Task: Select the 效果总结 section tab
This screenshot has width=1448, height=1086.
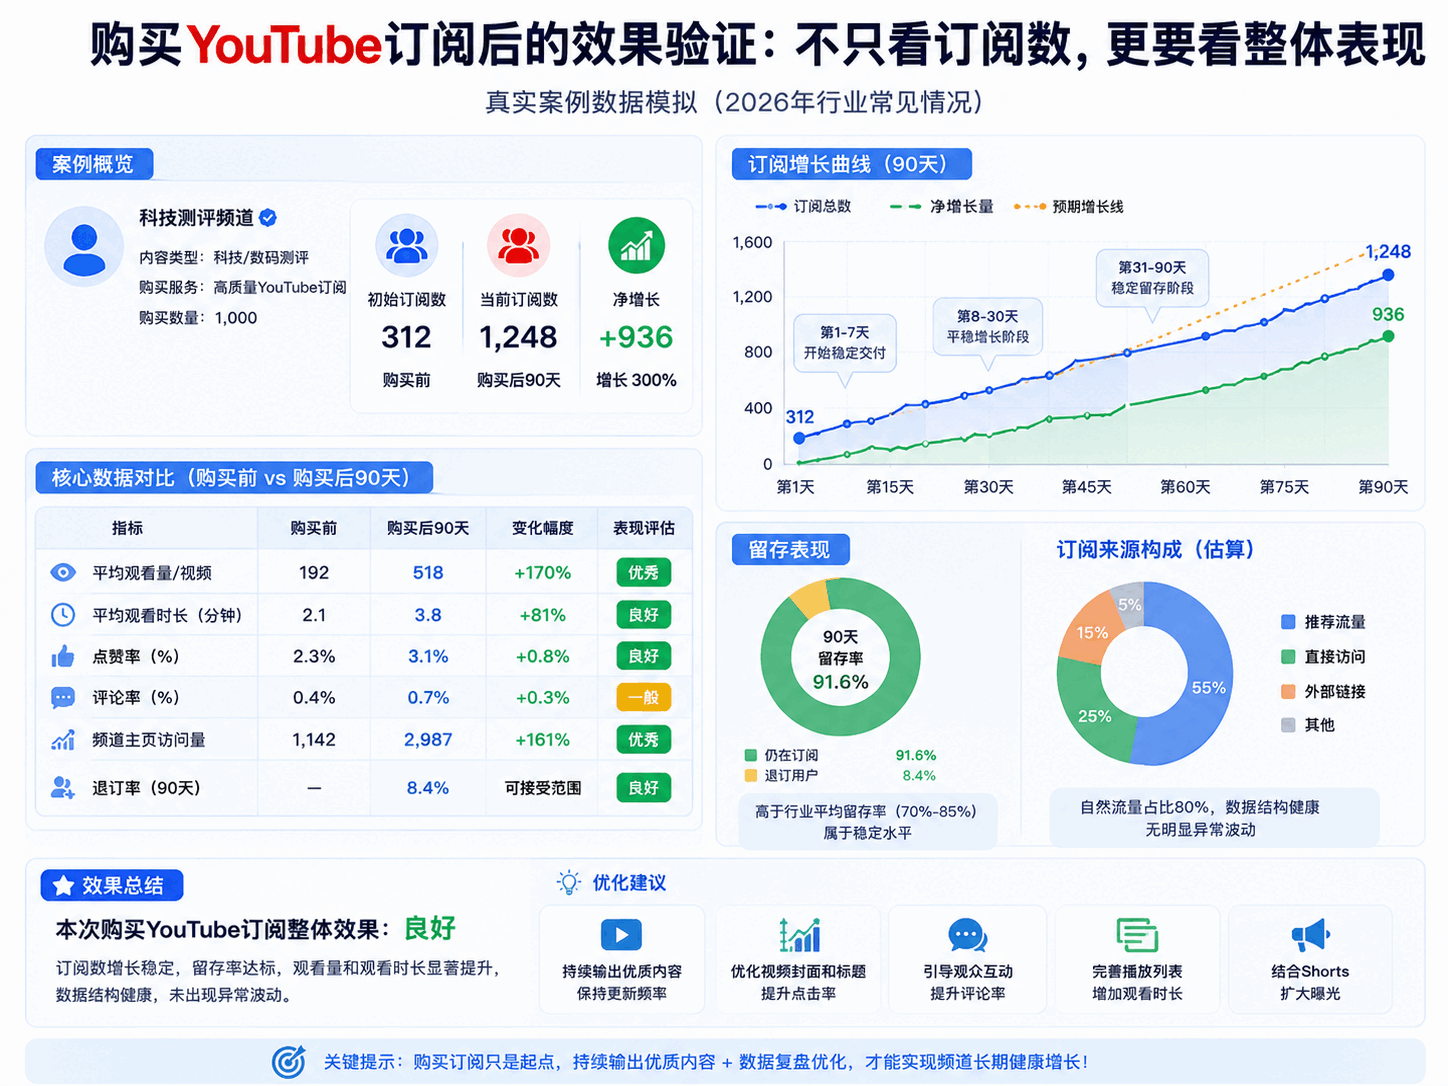Action: coord(112,886)
